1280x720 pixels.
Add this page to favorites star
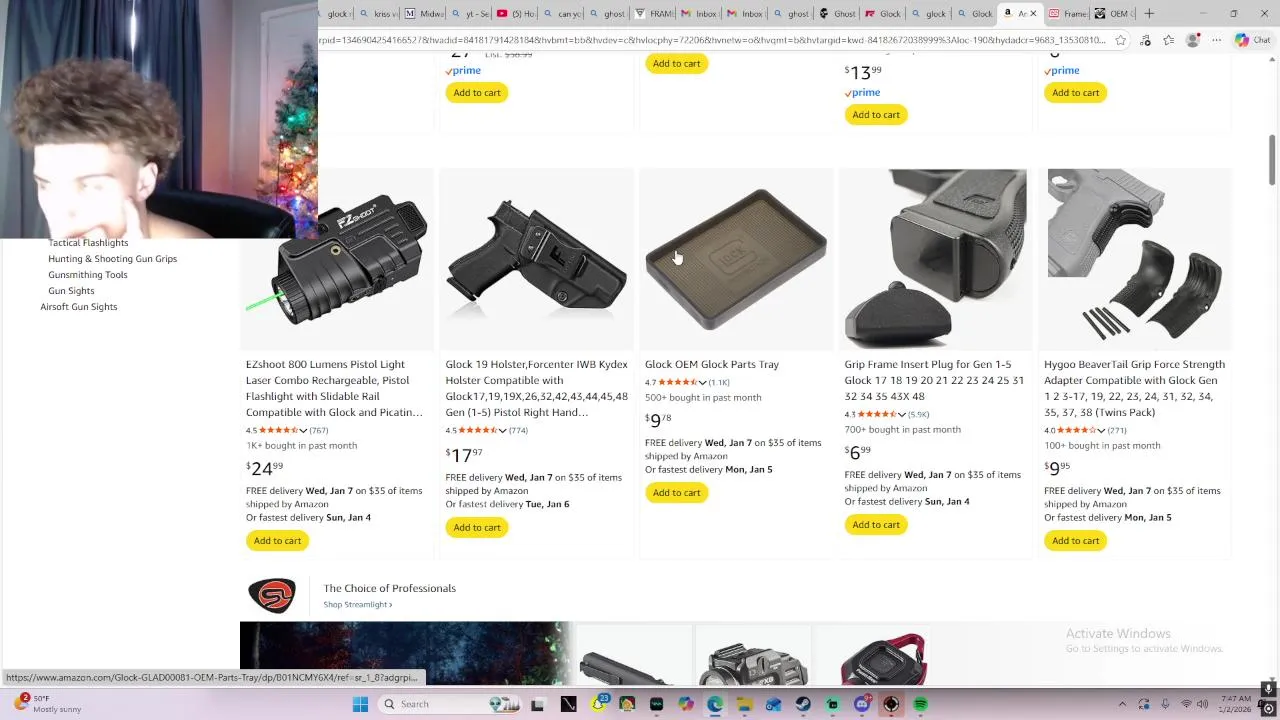1120,40
